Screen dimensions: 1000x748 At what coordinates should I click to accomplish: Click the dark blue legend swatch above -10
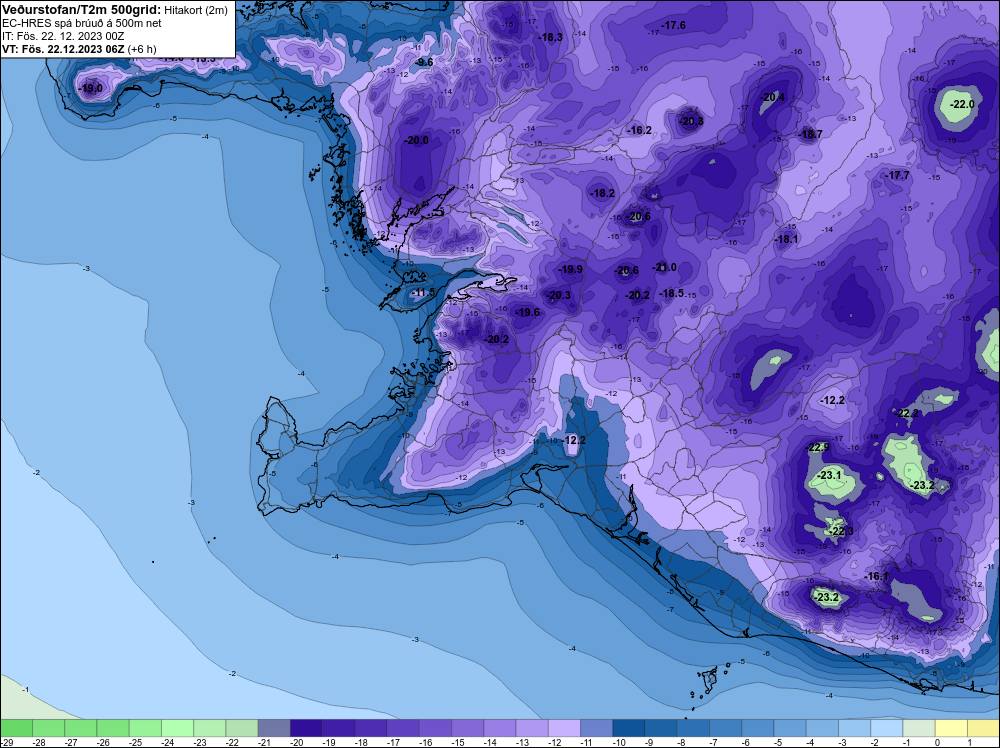(x=629, y=728)
